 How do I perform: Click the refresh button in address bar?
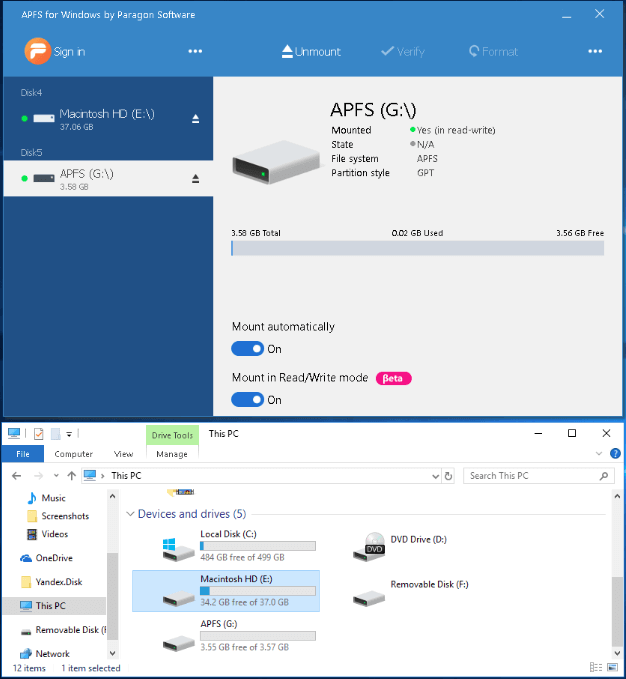[x=448, y=476]
